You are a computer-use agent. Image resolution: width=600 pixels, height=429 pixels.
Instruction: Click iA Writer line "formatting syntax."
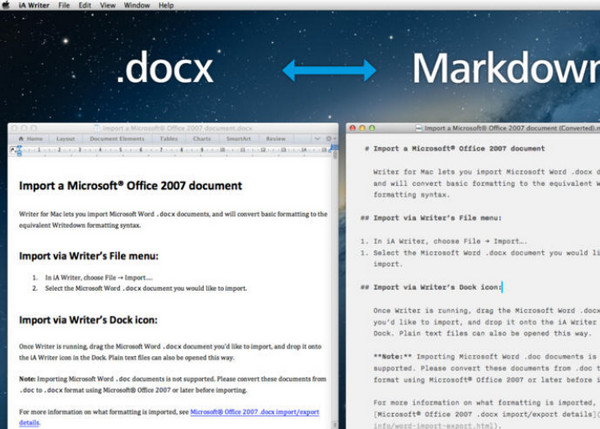pyautogui.click(x=411, y=195)
